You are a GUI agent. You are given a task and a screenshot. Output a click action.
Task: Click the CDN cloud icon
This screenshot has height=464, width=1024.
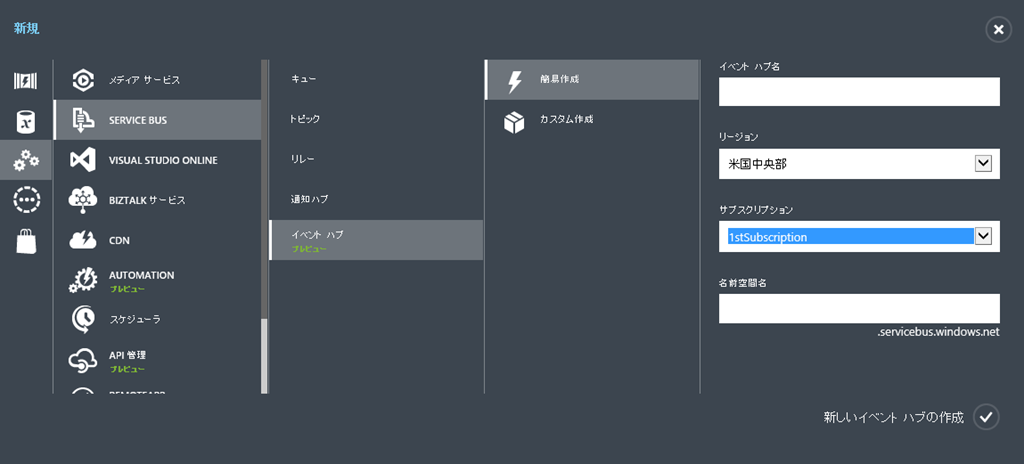coord(83,240)
